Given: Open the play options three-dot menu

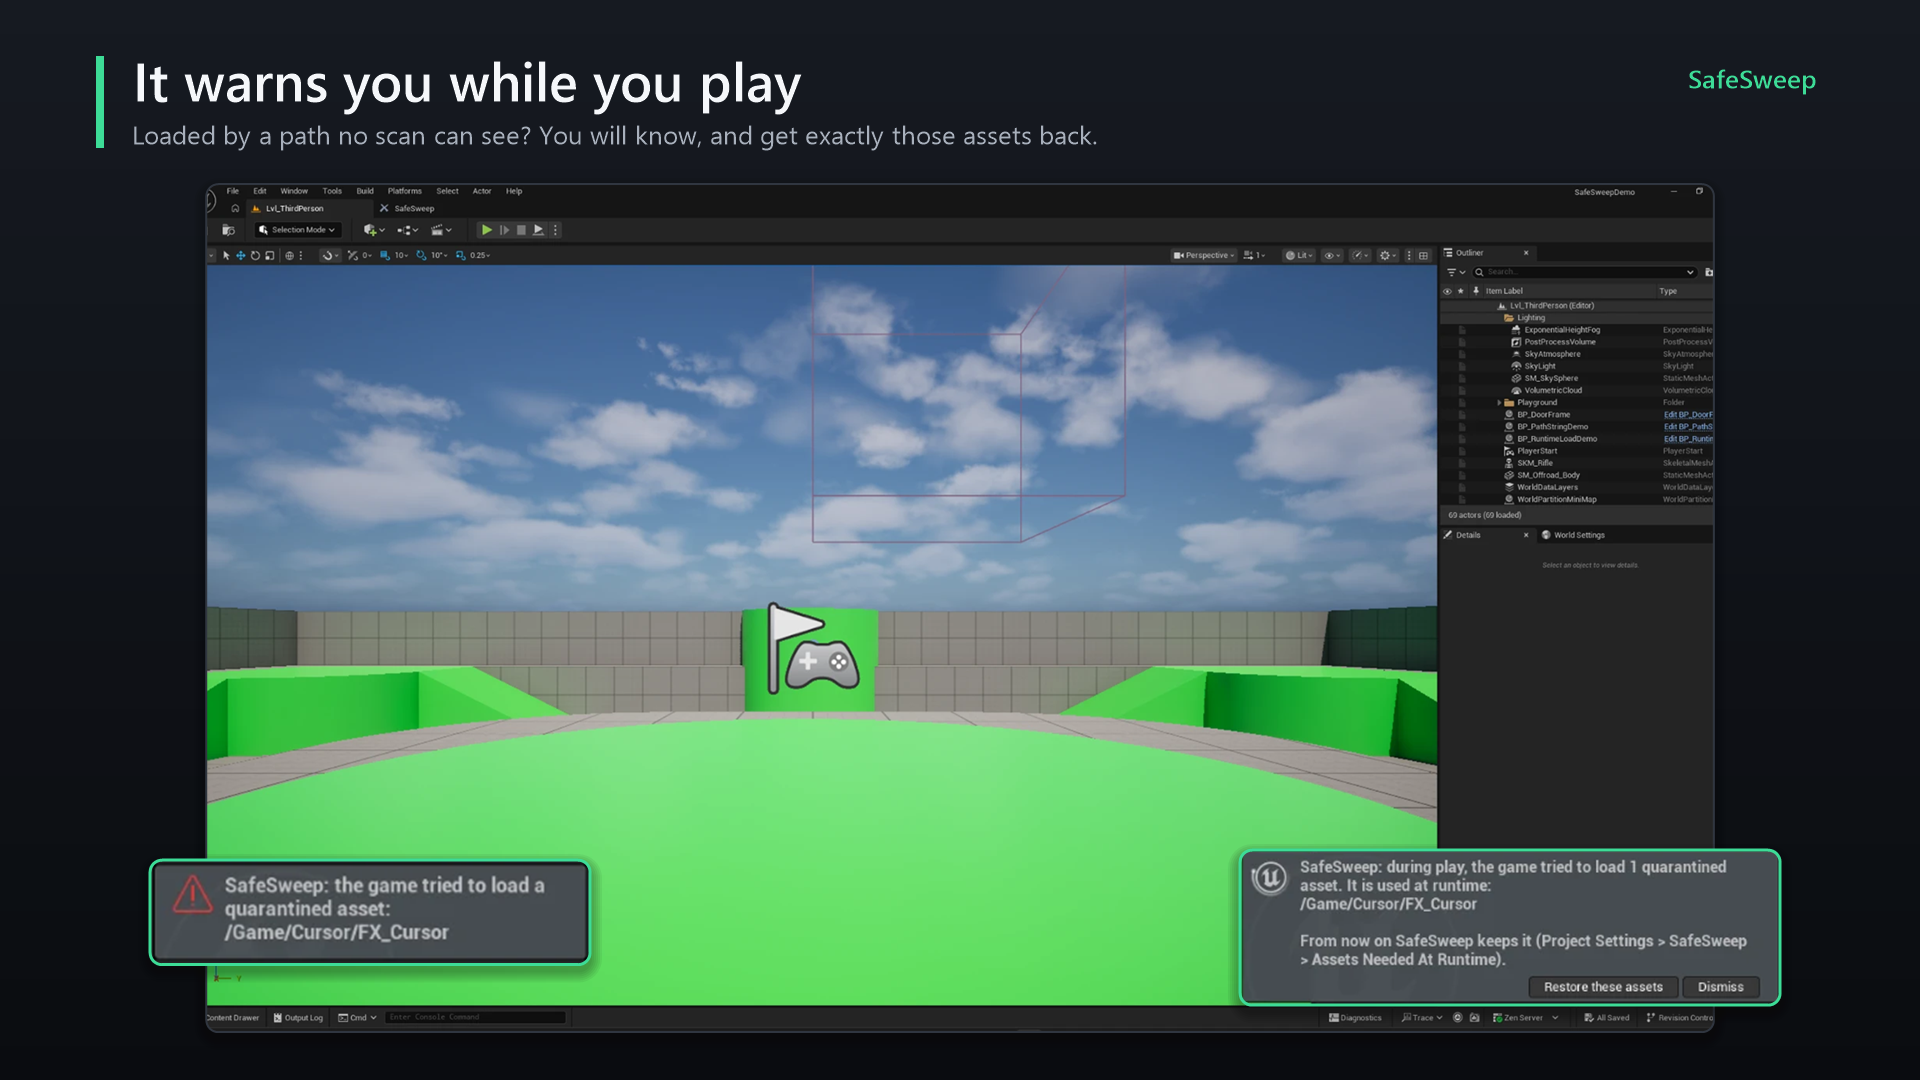Looking at the screenshot, I should (556, 230).
